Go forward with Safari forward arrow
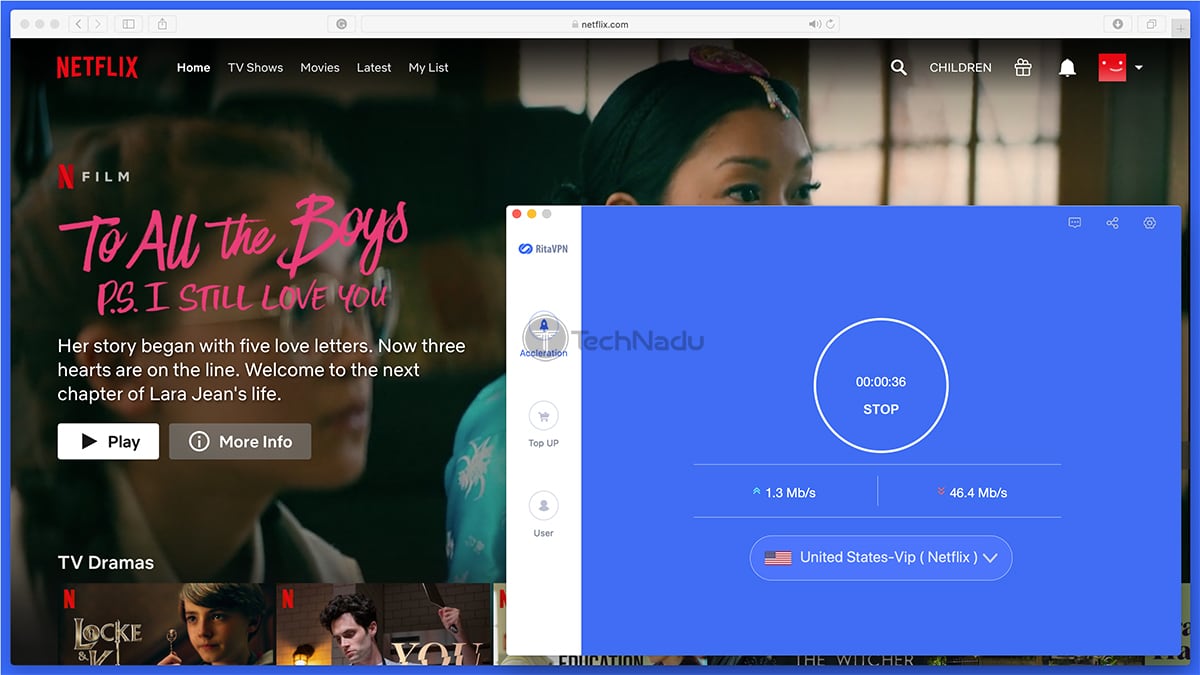Viewport: 1200px width, 675px height. pyautogui.click(x=98, y=24)
